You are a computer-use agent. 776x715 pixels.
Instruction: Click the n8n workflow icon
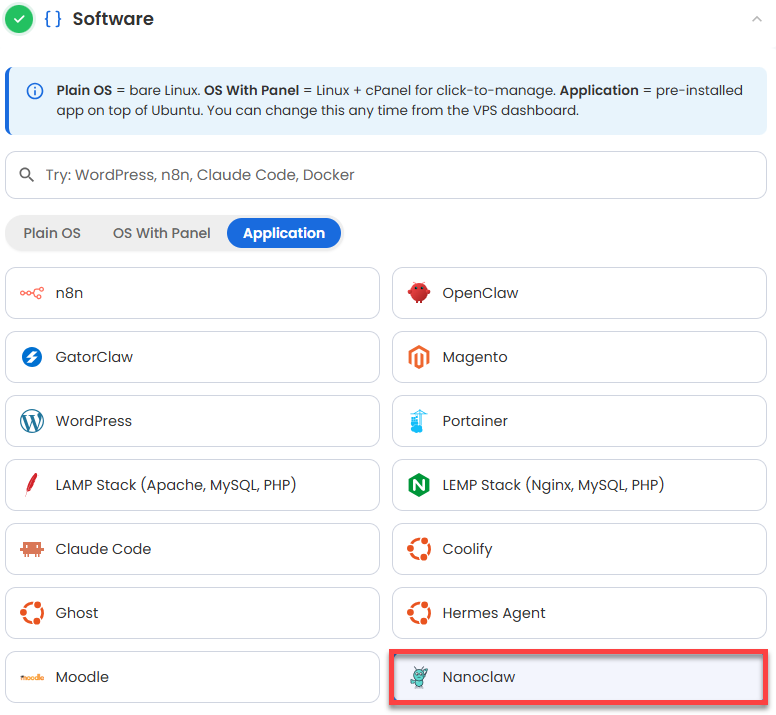[x=32, y=293]
